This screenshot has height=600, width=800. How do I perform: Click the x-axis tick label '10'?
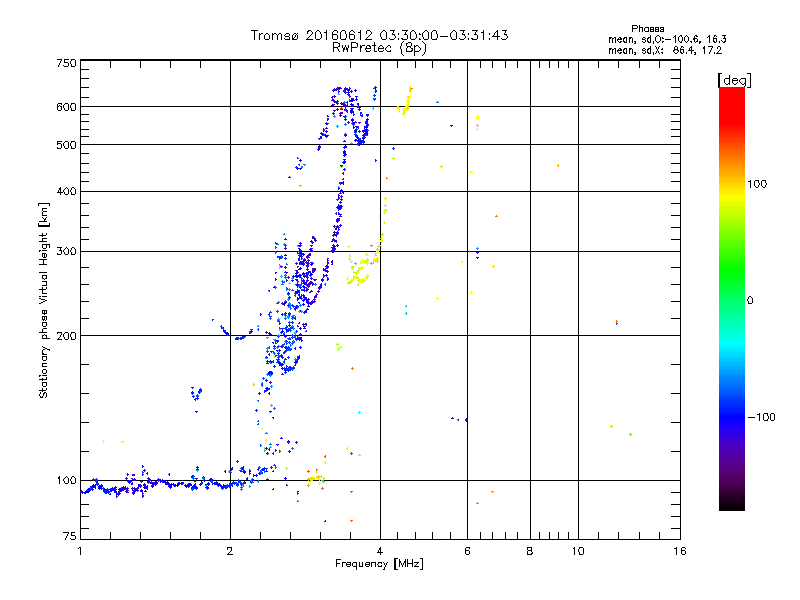click(578, 551)
